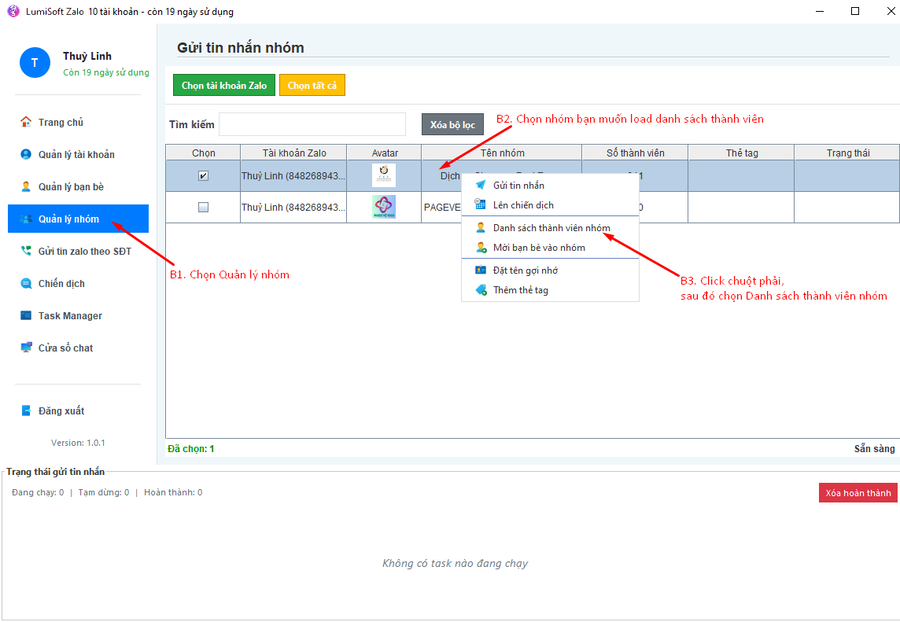
Task: Click the Trang chủ home icon
Action: click(x=26, y=122)
